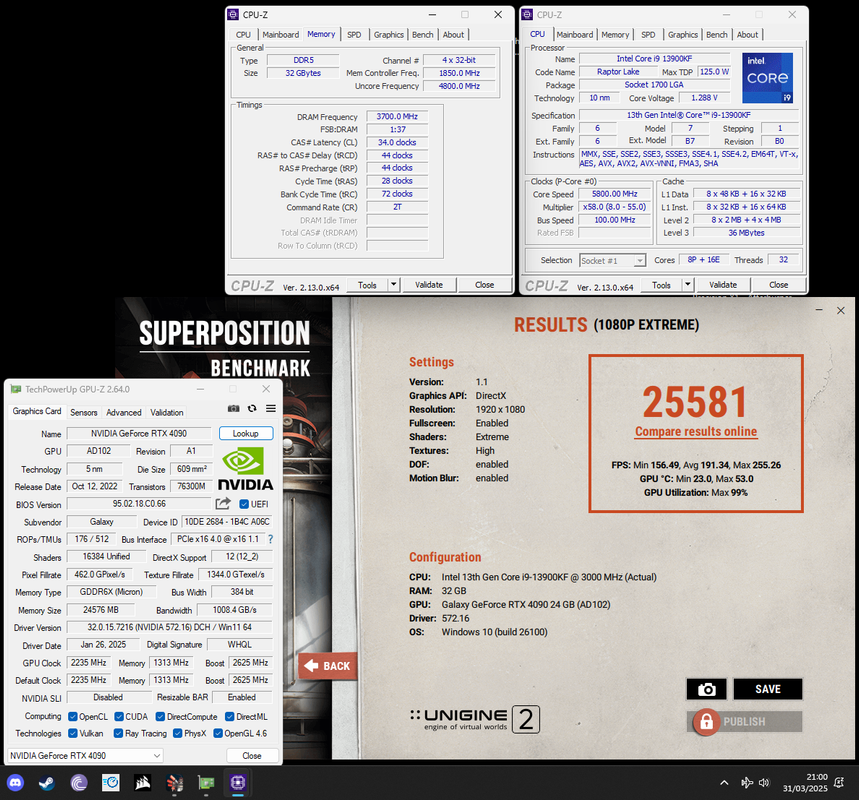The image size is (859, 800).
Task: Toggle the UEFI checkbox in GPU-Z
Action: (244, 504)
